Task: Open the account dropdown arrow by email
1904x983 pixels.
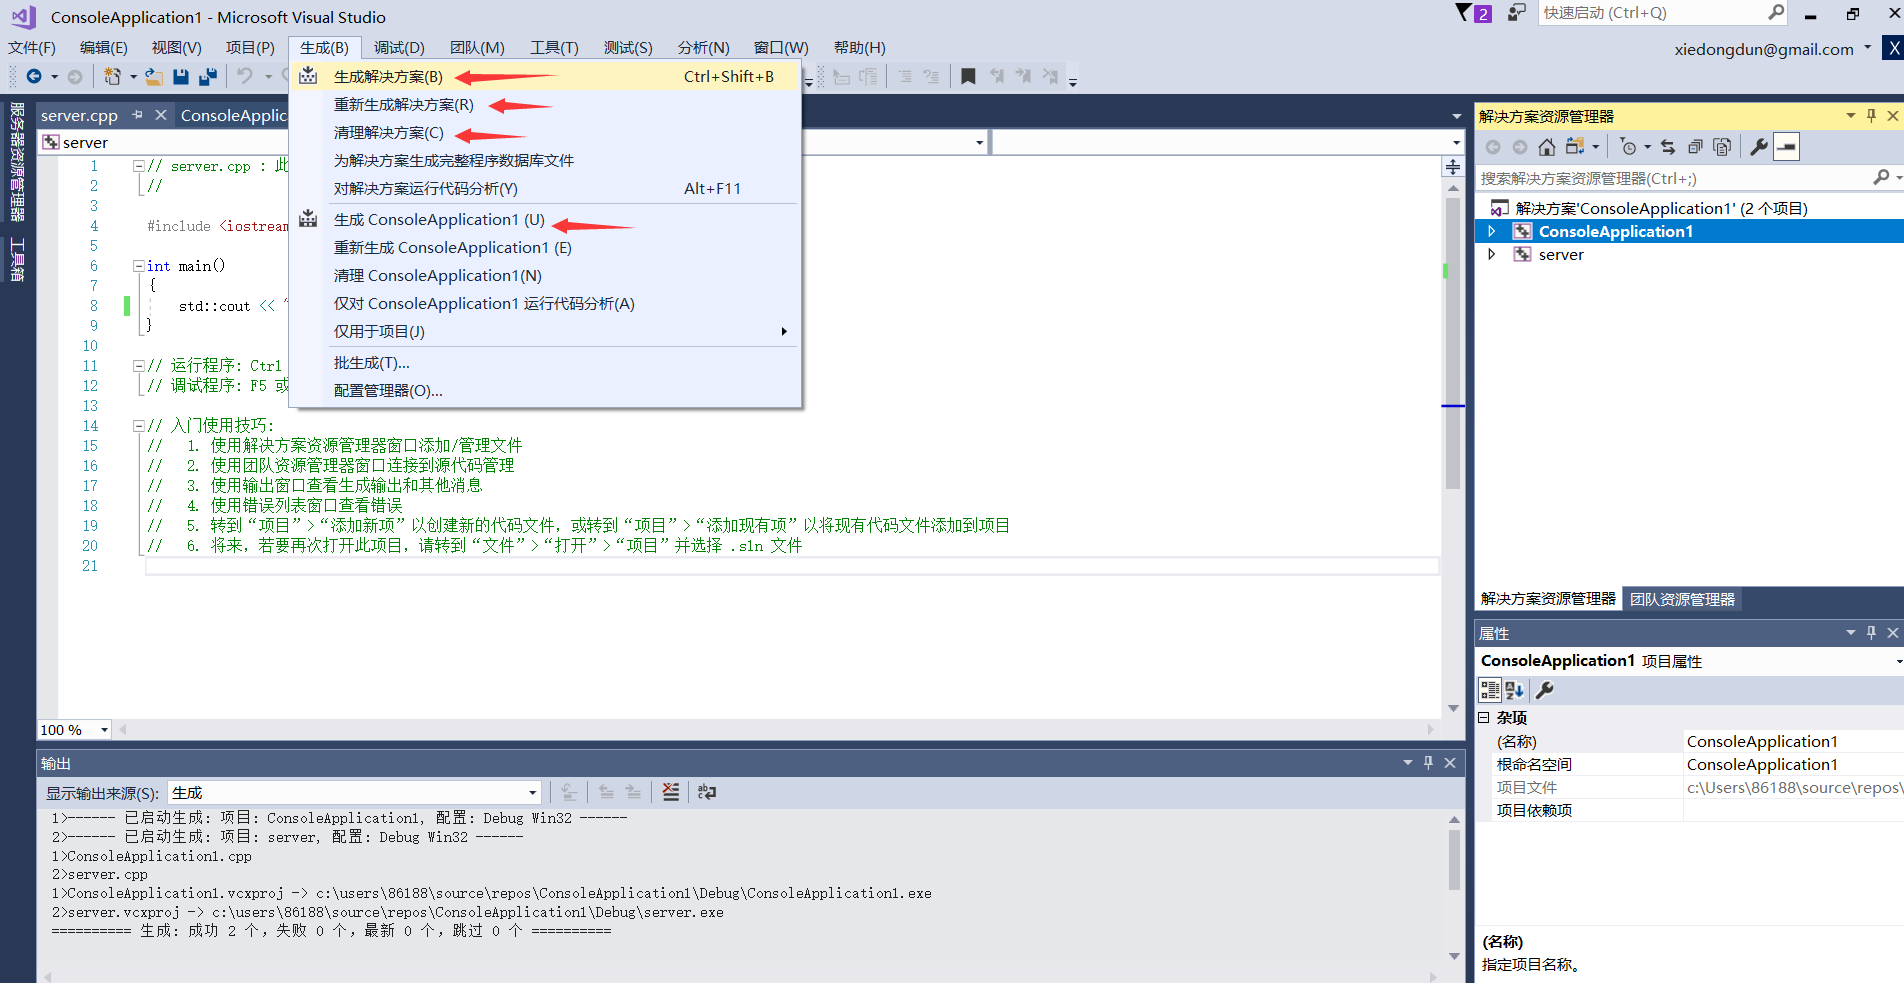Action: pyautogui.click(x=1867, y=47)
